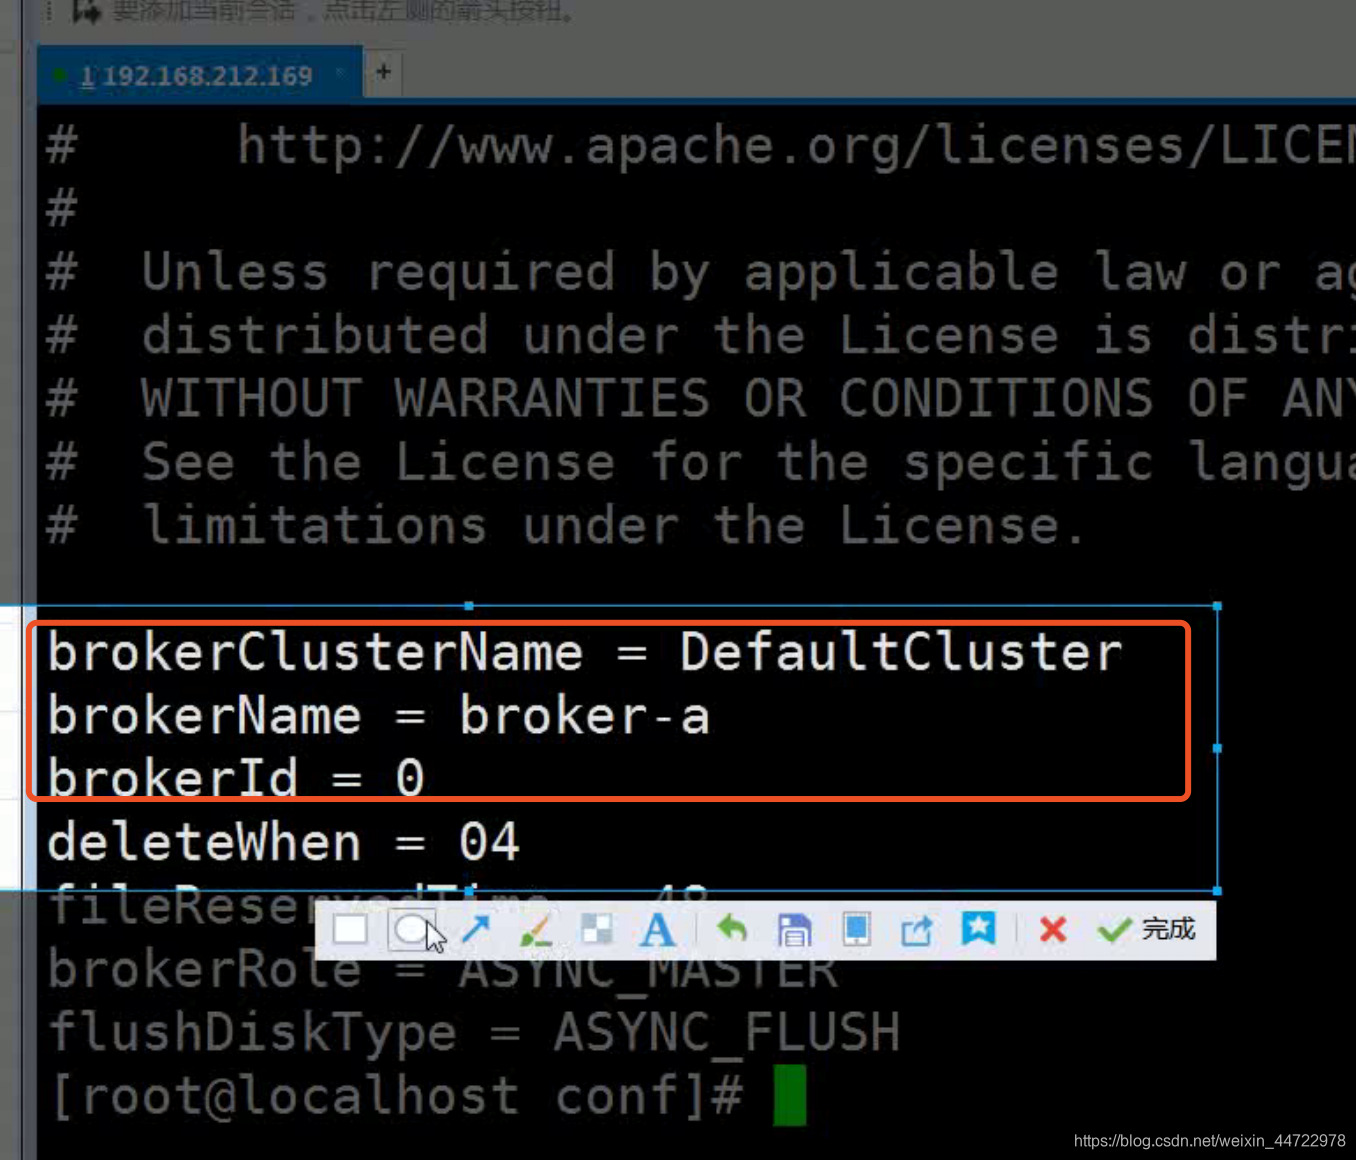
Task: Open a new session tab with plus
Action: (x=383, y=72)
